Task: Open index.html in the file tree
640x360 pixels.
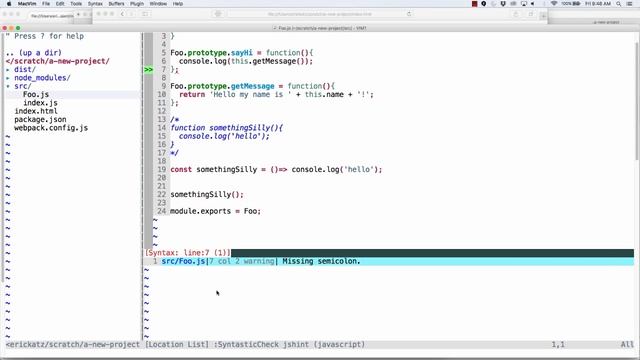Action: pos(36,111)
